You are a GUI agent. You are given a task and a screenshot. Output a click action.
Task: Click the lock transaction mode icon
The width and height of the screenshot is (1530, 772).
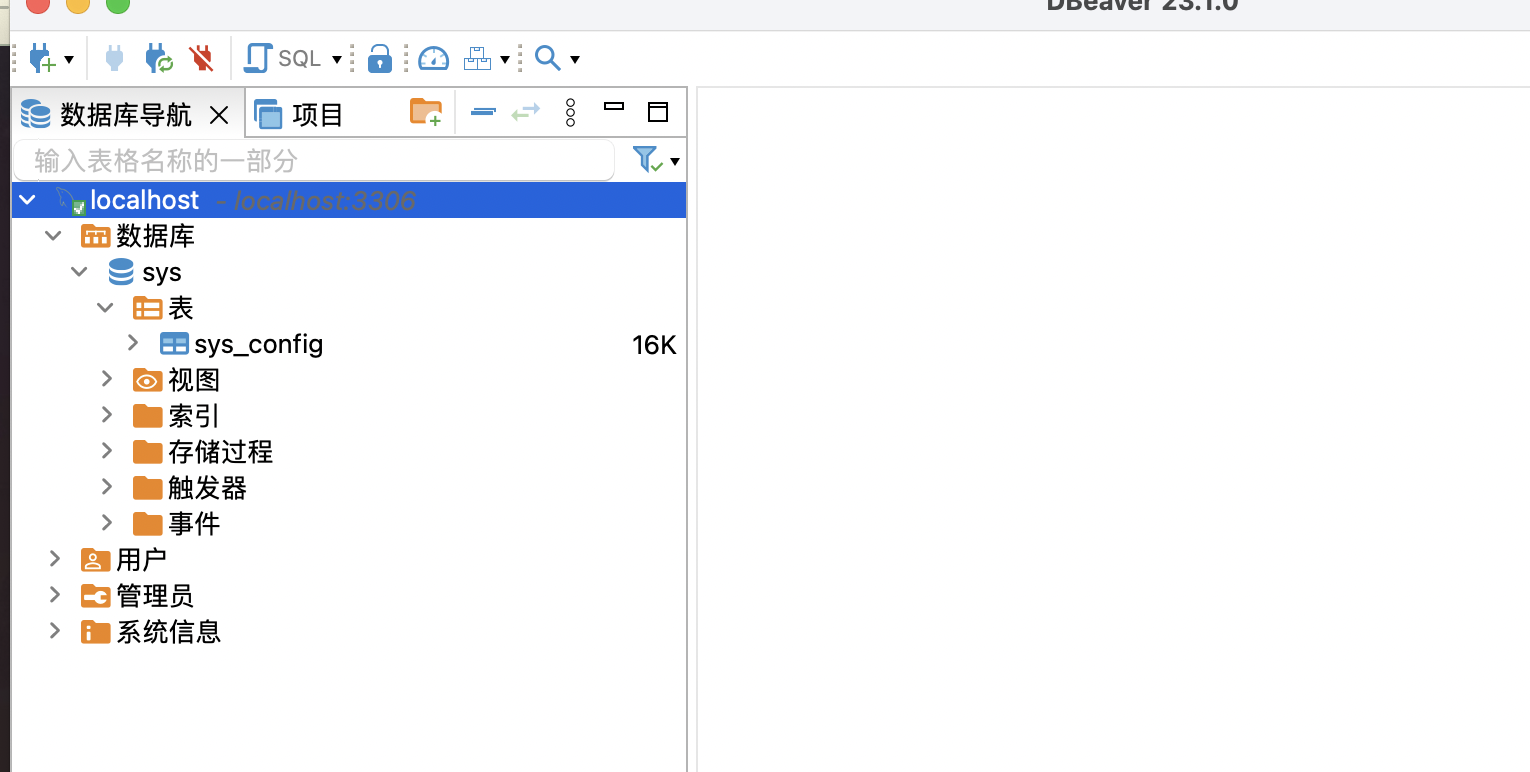(379, 59)
